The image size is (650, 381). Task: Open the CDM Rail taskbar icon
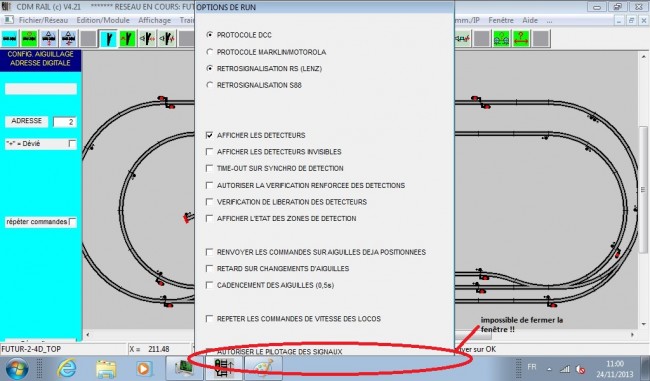pos(224,368)
